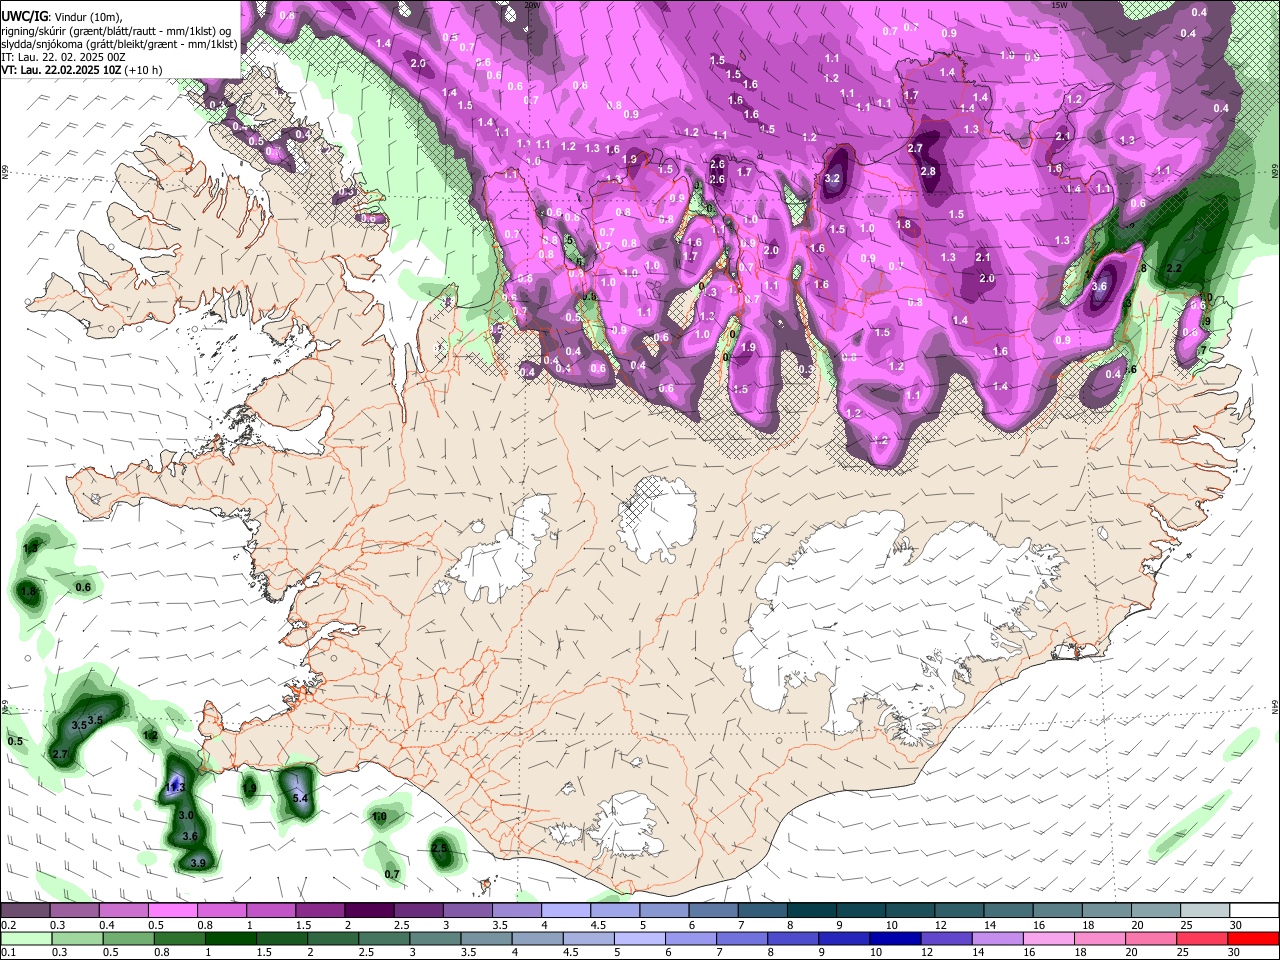1280x960 pixels.
Task: Select the 'rigning/skúrir' rain legend description line
Action: [118, 30]
